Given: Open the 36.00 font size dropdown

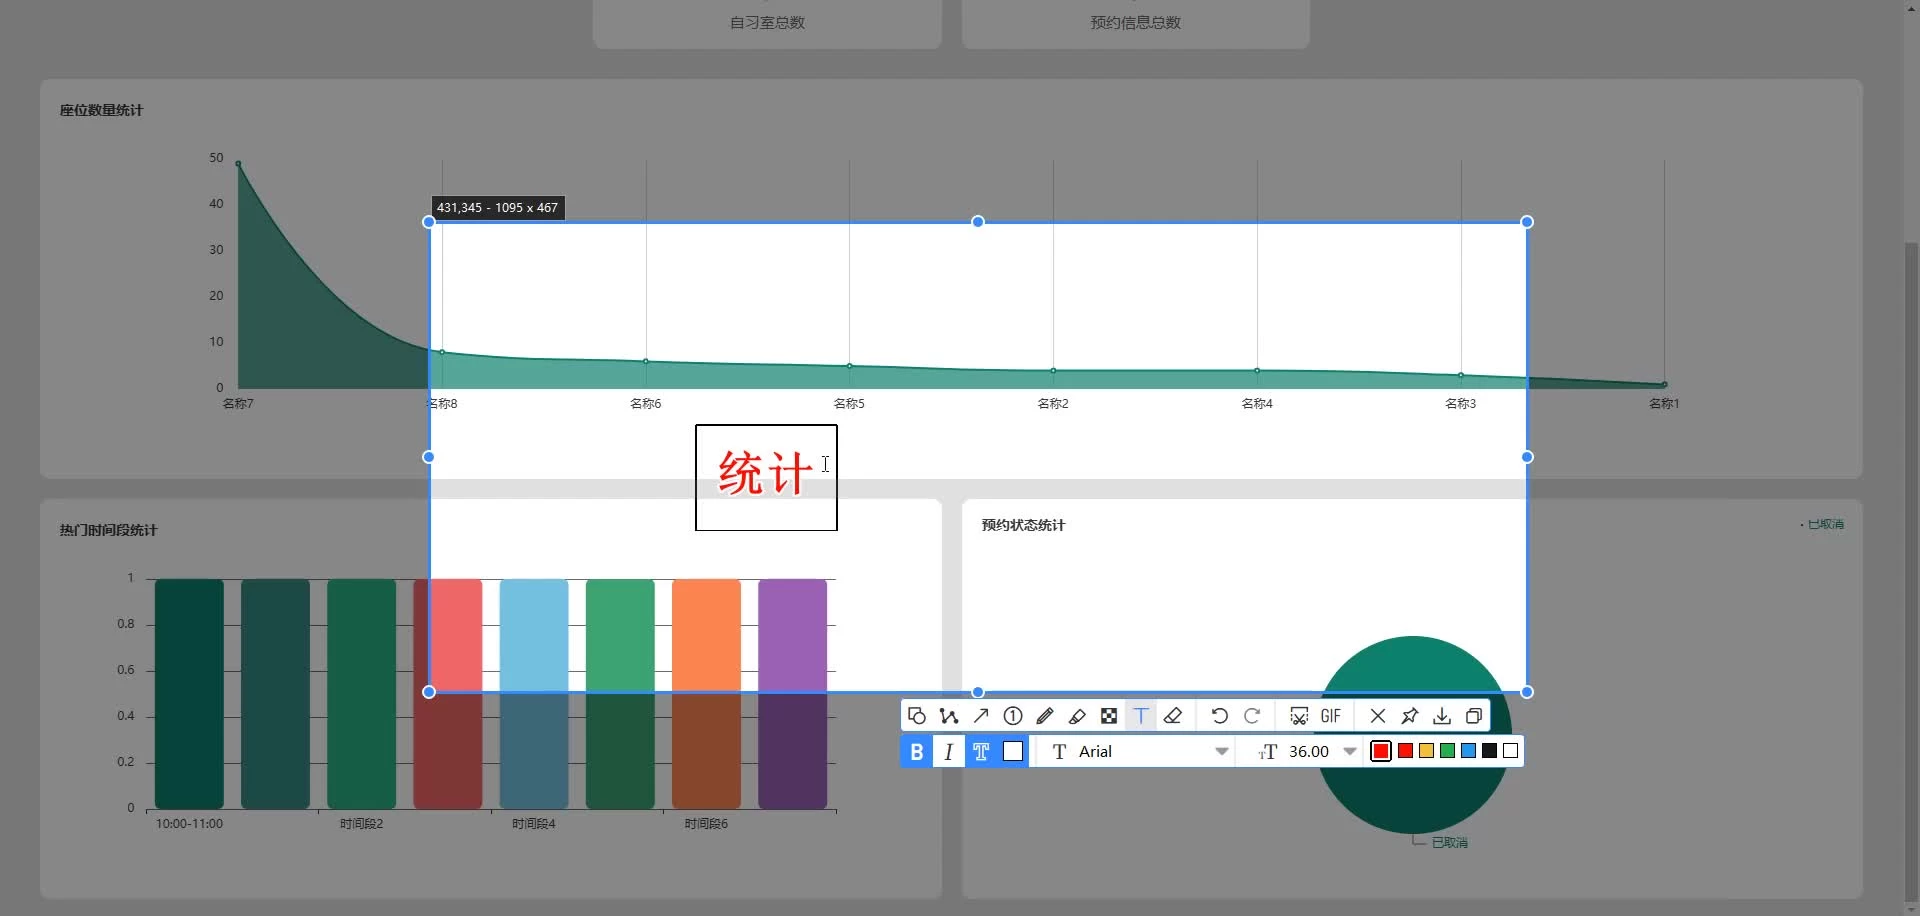Looking at the screenshot, I should [1308, 752].
